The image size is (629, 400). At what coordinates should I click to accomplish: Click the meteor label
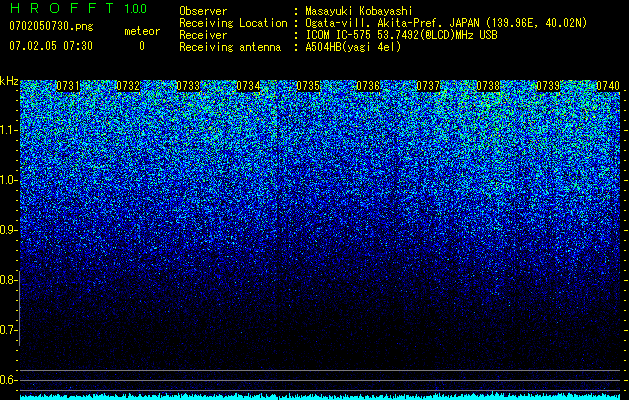pos(142,31)
